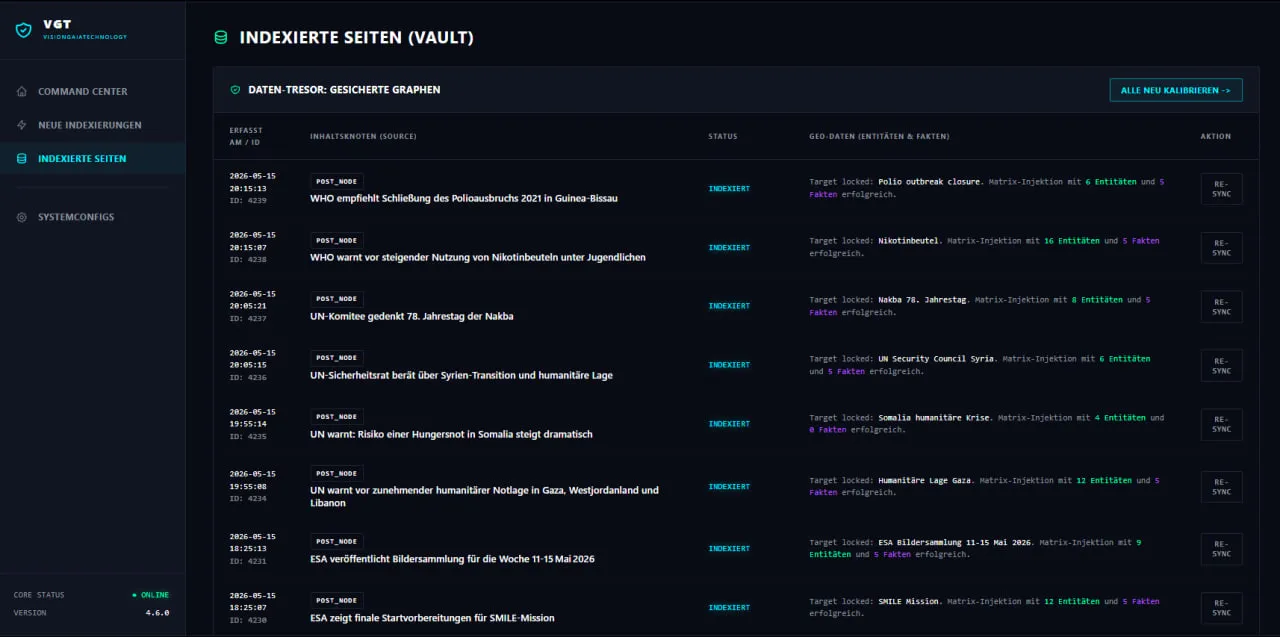Click POST_NODE tag of Nikotinbeuteln row
Image resolution: width=1280 pixels, height=637 pixels.
(337, 240)
